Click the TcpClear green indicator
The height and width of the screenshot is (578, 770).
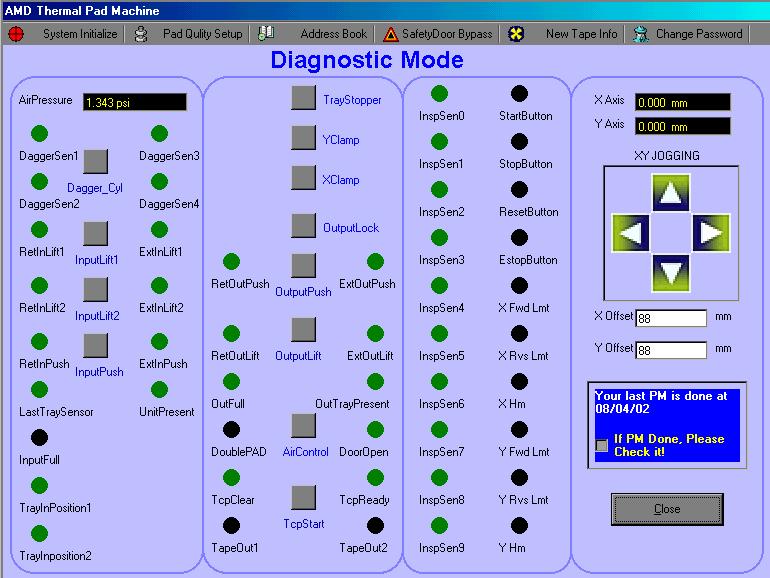231,477
